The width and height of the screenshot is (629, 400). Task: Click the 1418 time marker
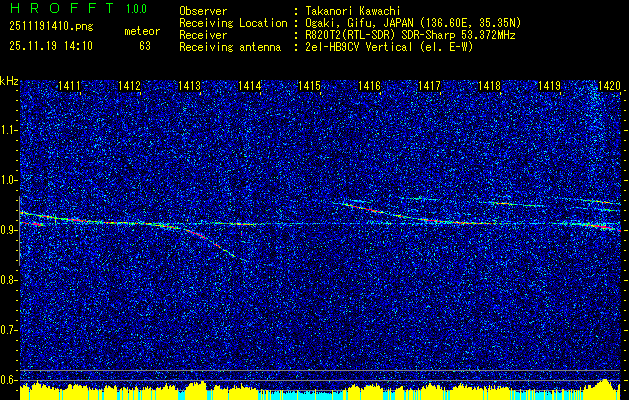pyautogui.click(x=489, y=86)
